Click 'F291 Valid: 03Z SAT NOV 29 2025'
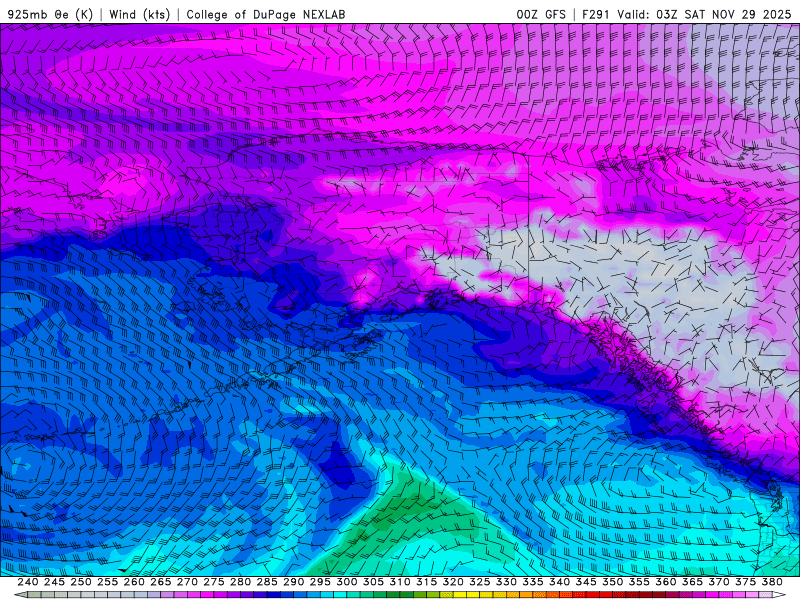Image resolution: width=800 pixels, height=600 pixels. 687,15
